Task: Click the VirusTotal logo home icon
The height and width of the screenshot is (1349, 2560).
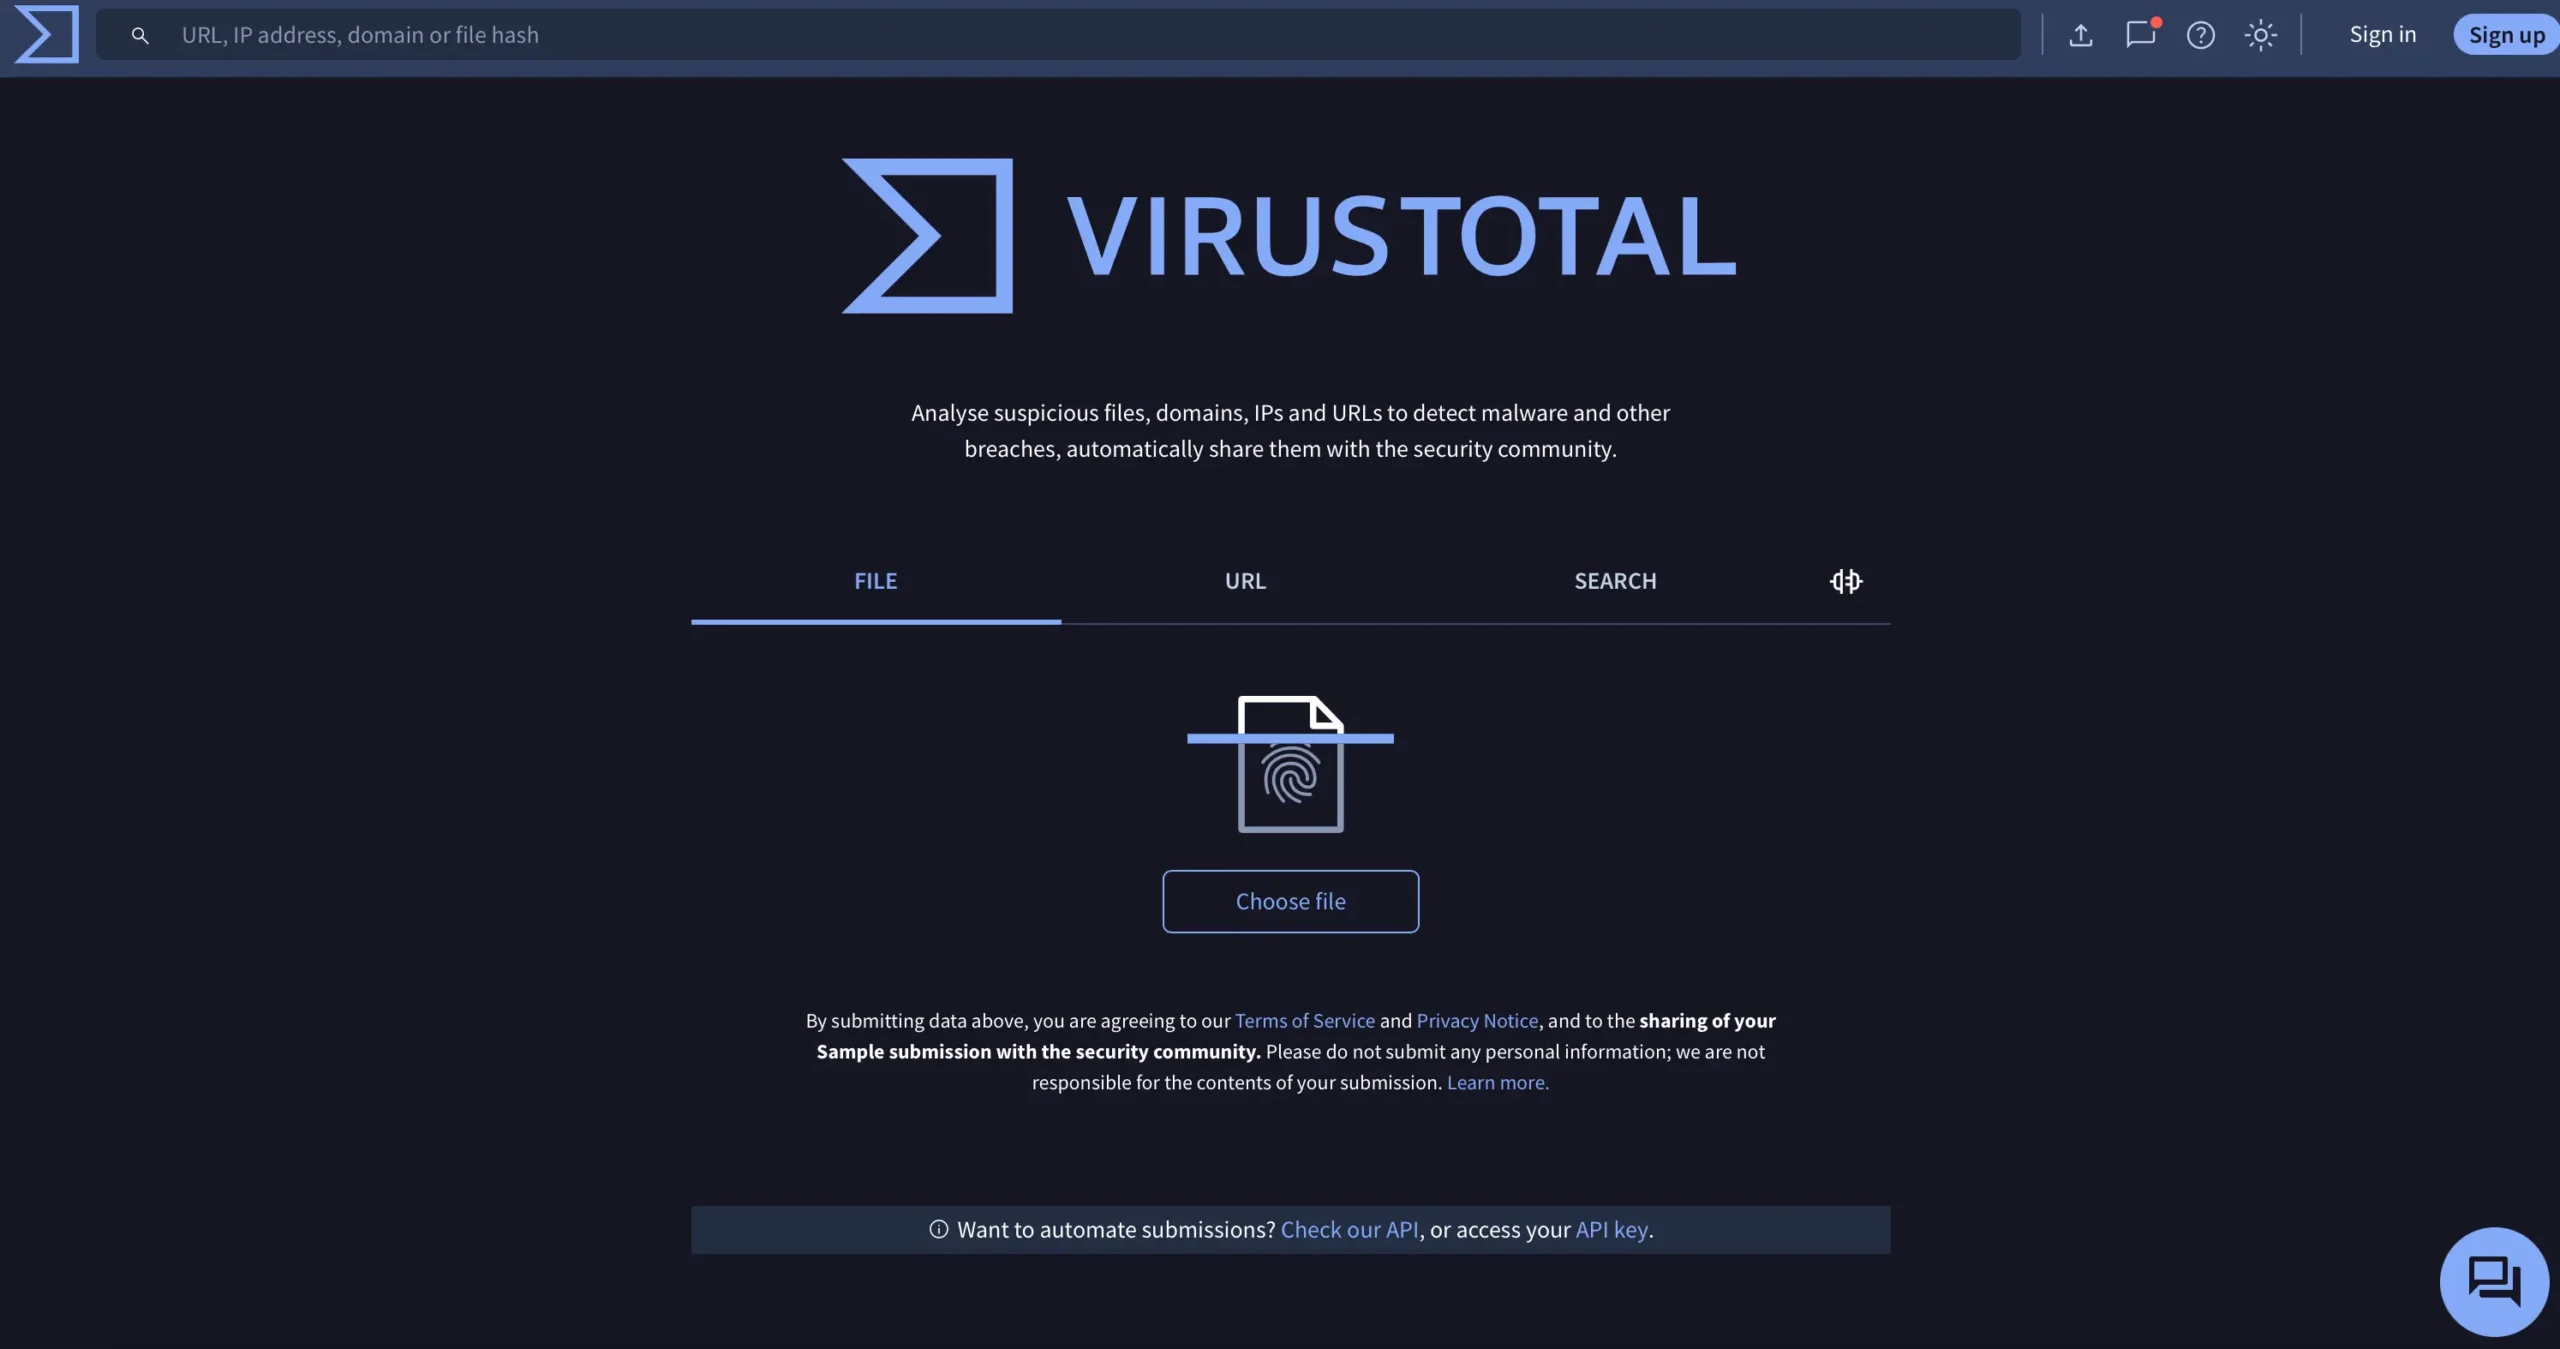Action: point(46,32)
